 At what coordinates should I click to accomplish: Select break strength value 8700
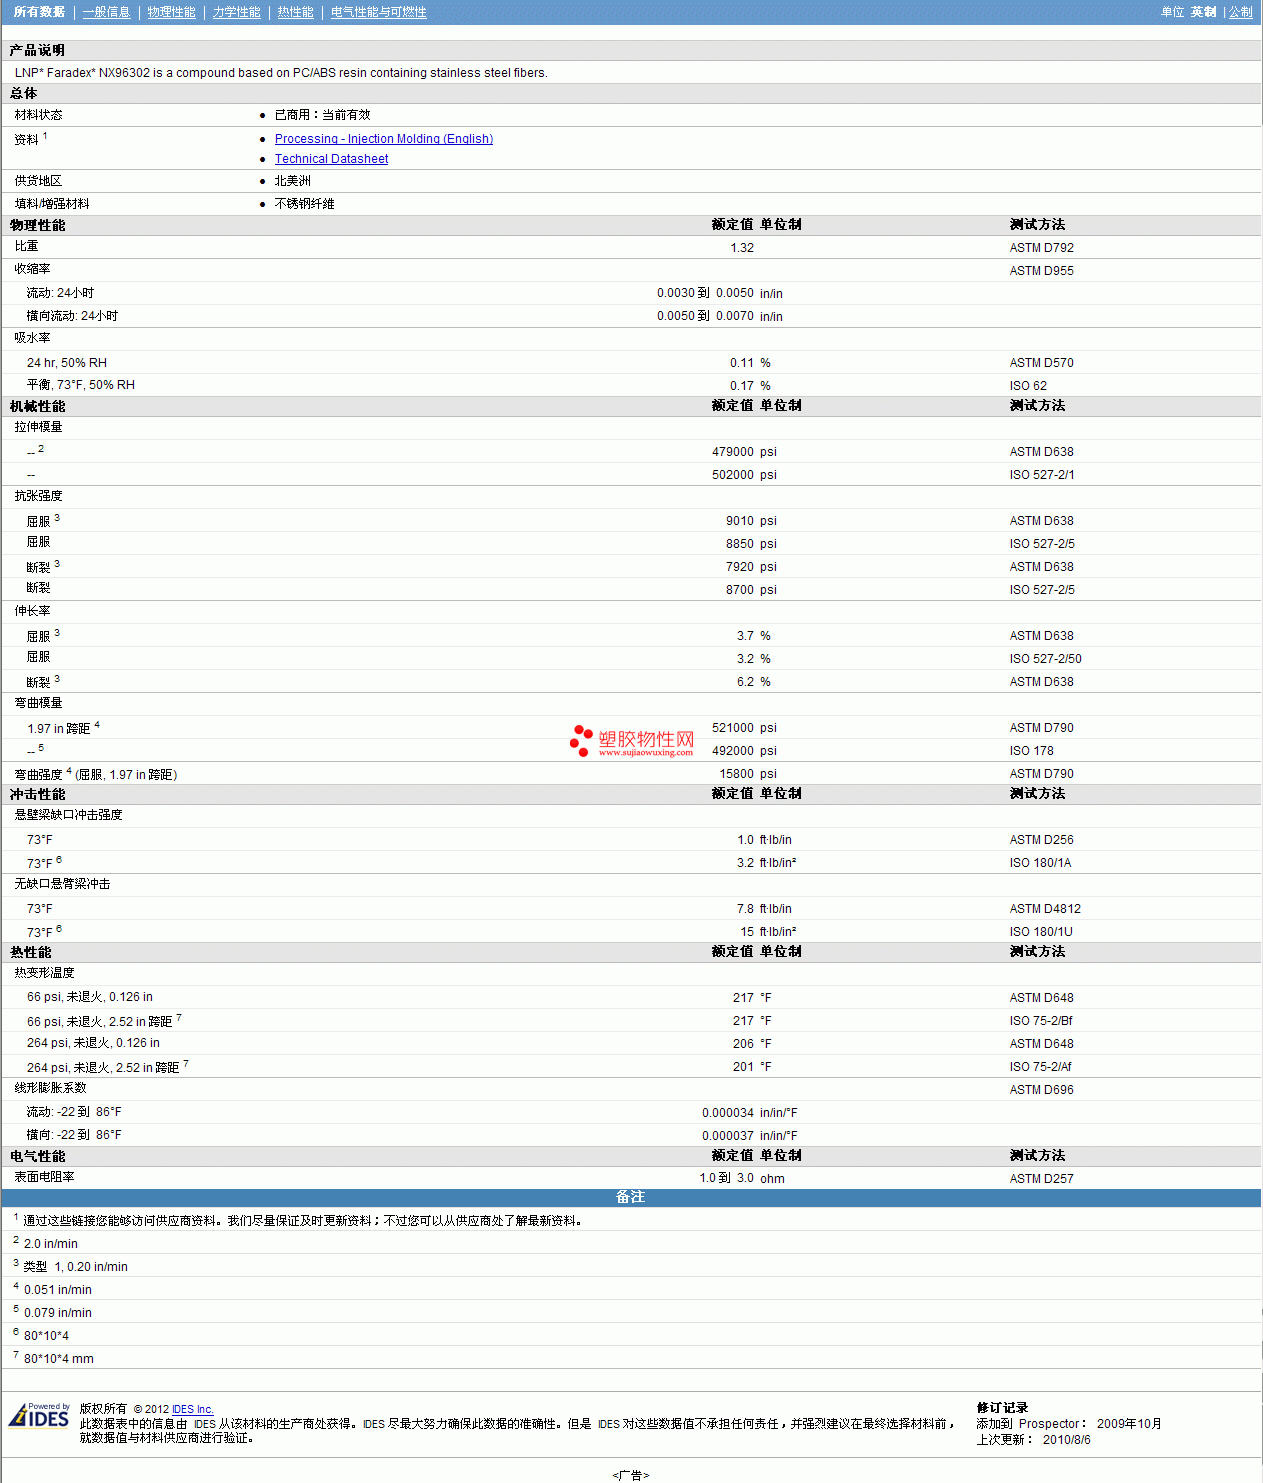click(740, 590)
